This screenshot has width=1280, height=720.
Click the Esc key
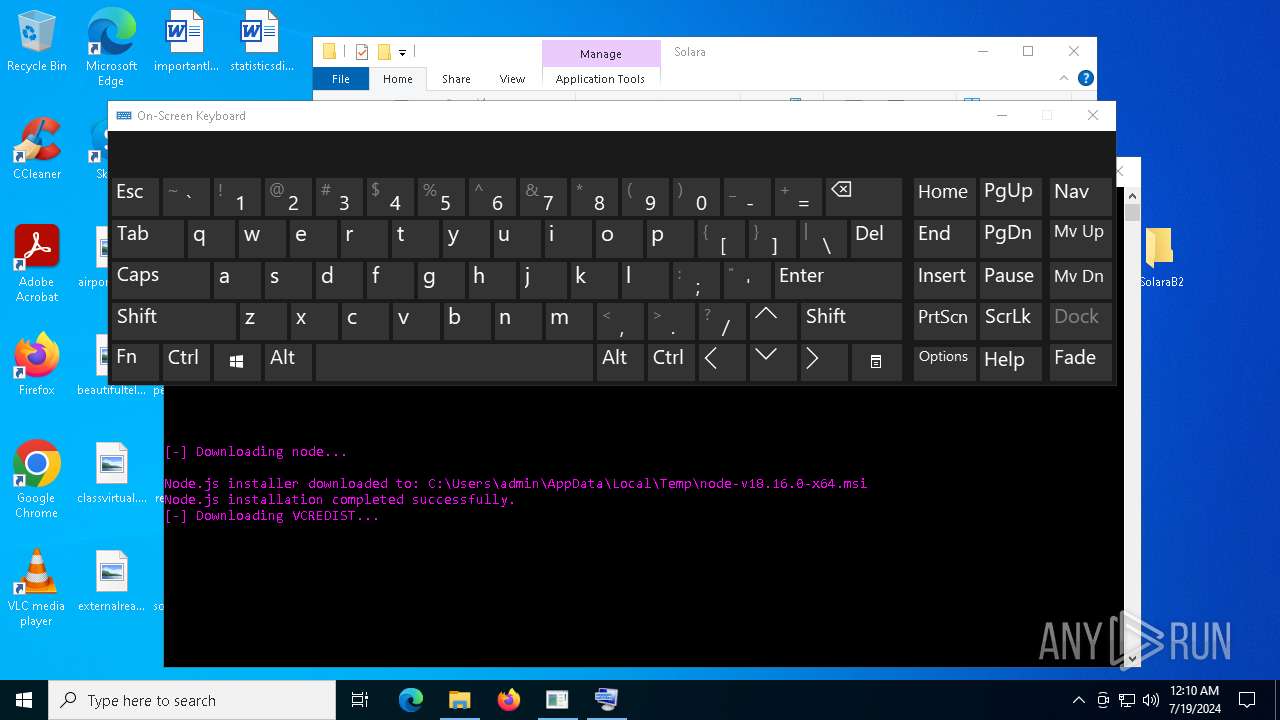click(135, 198)
